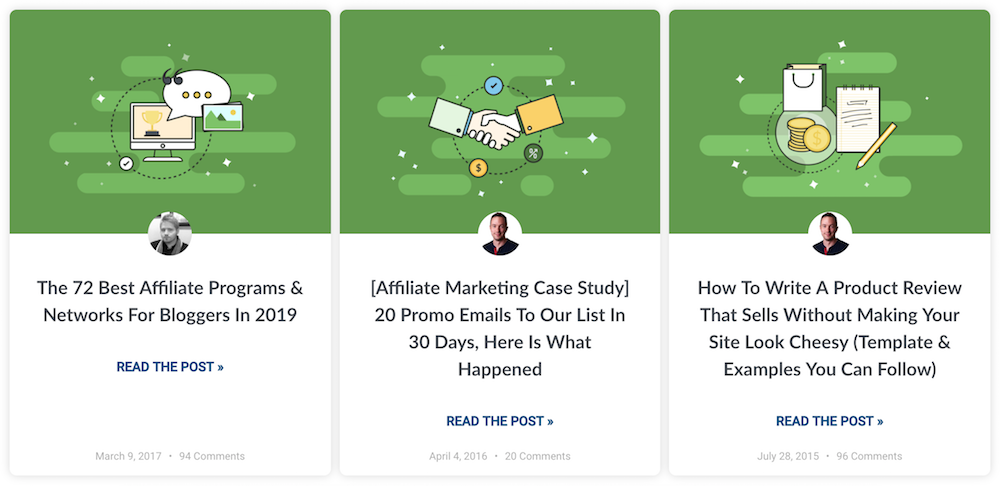Screen dimensions: 1000x486
Task: Open the 94 Comments link
Action: 212,456
